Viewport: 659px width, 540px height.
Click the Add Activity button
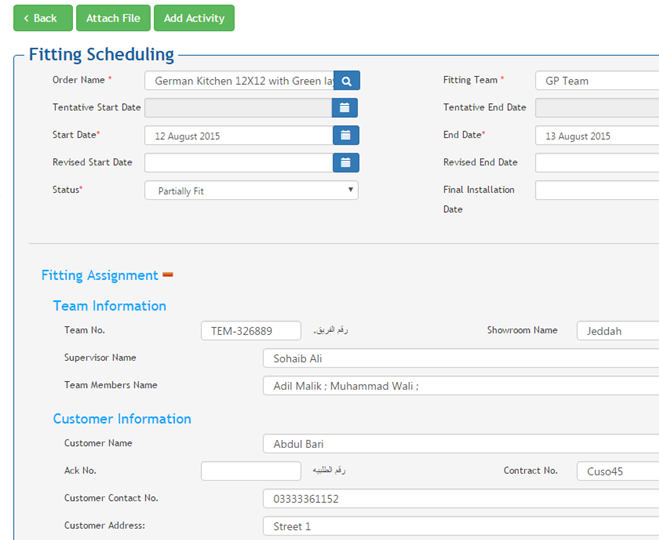(x=194, y=18)
